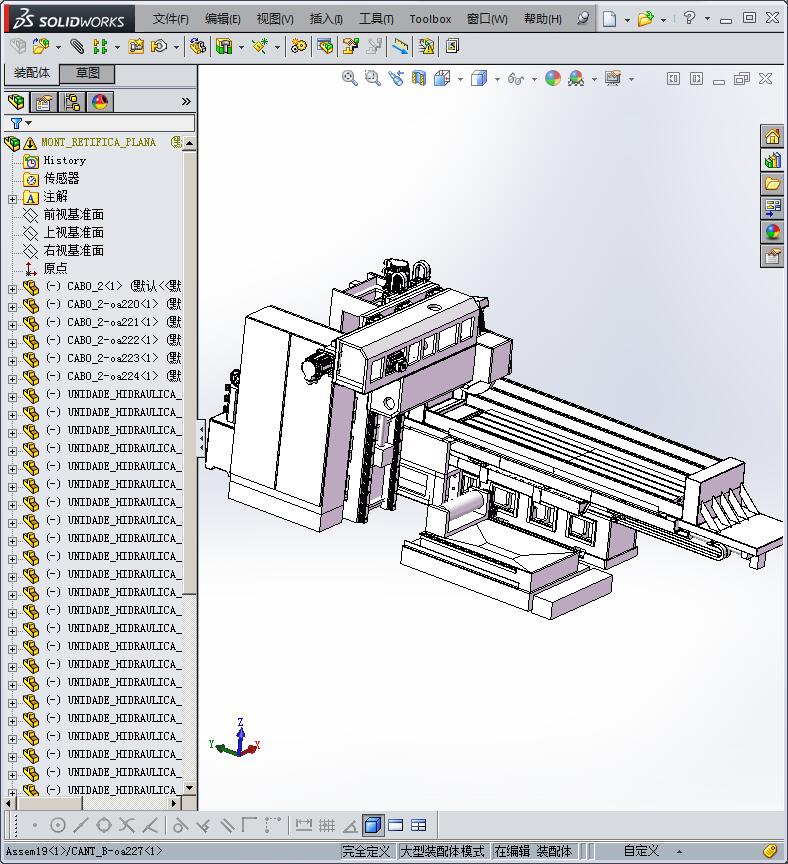Click the Display Style cube icon
Viewport: 788px width, 864px height.
[x=479, y=78]
